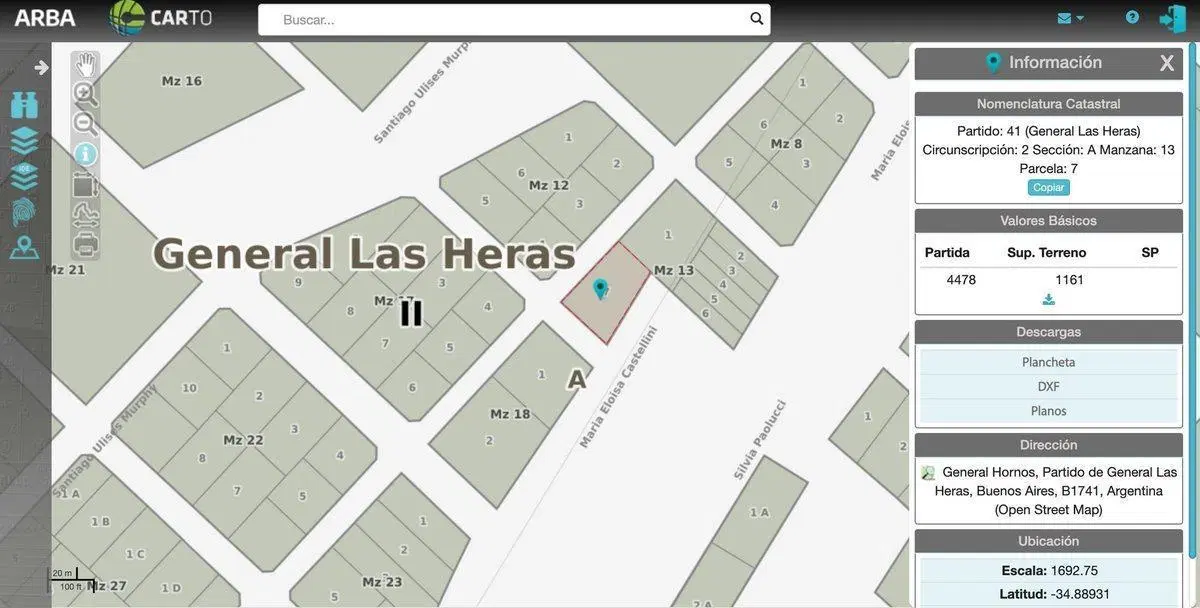
Task: Click the logout door icon
Action: point(1172,18)
